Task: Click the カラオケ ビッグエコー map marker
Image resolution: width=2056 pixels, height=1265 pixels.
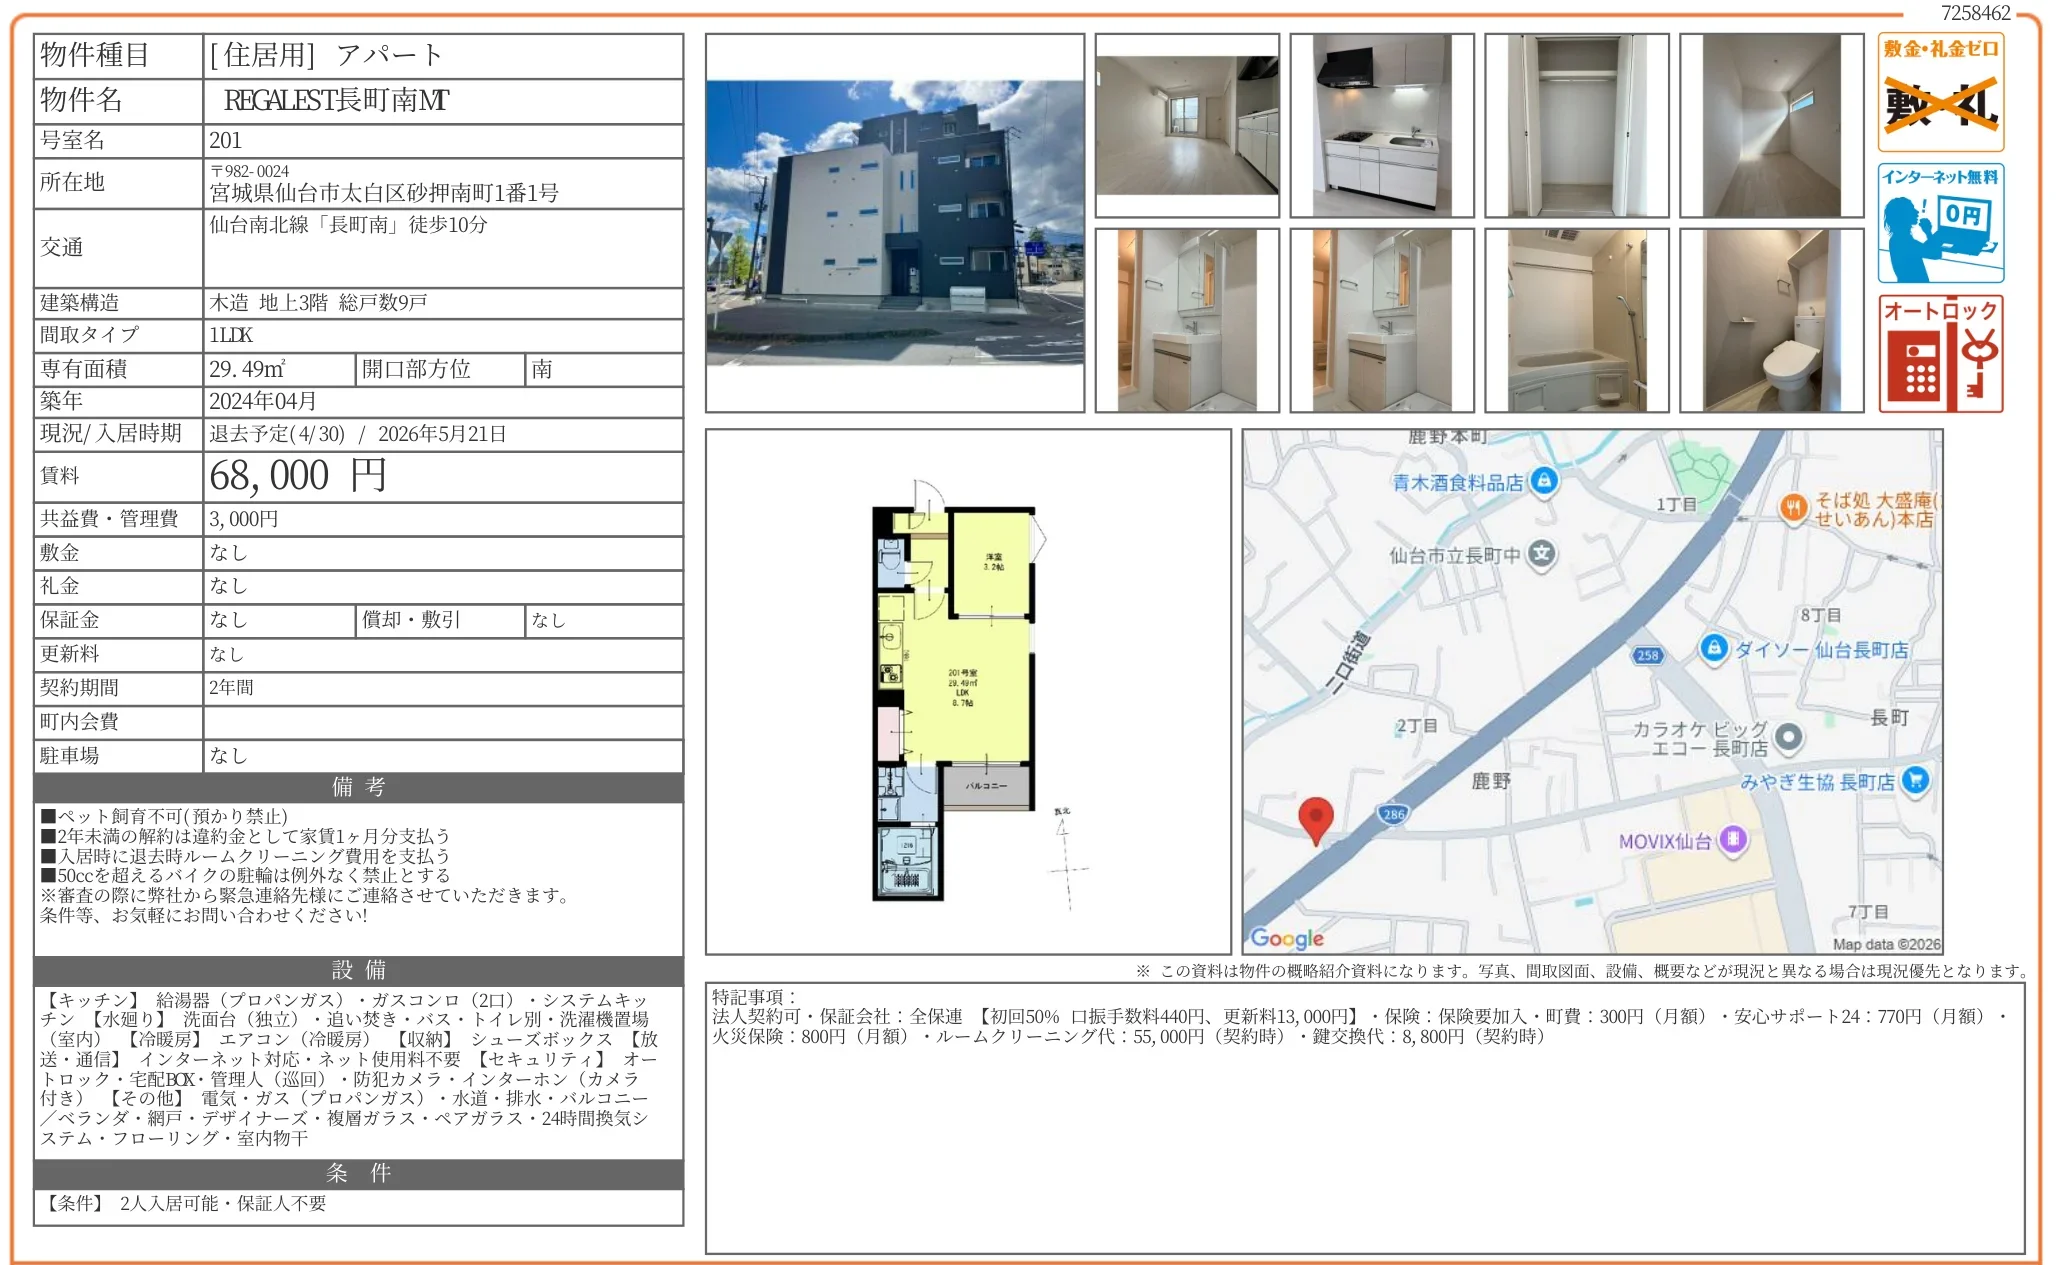Action: 1788,738
